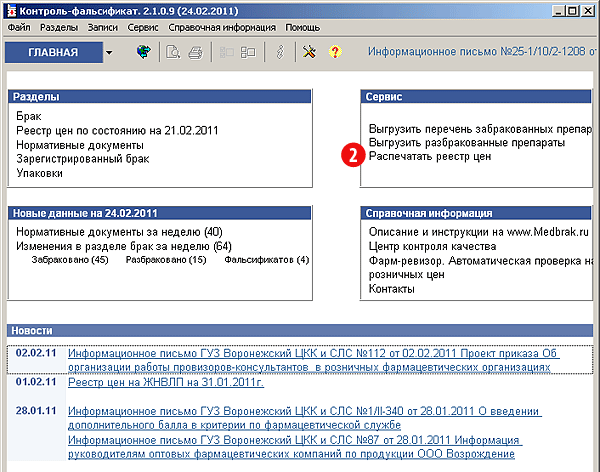Image resolution: width=600 pixels, height=472 pixels.
Task: Open information letter №87 about ООО Возрождение
Action: [x=295, y=447]
